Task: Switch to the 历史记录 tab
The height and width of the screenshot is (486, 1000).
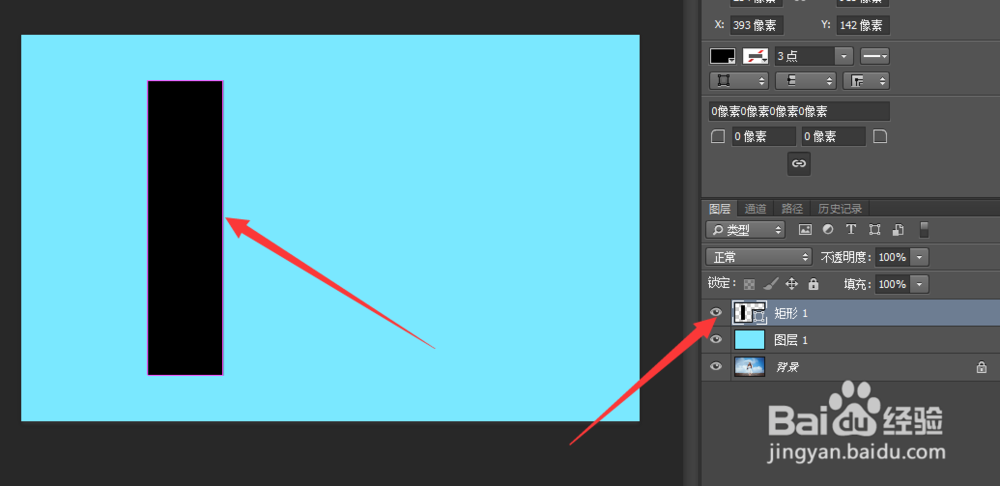Action: [840, 209]
